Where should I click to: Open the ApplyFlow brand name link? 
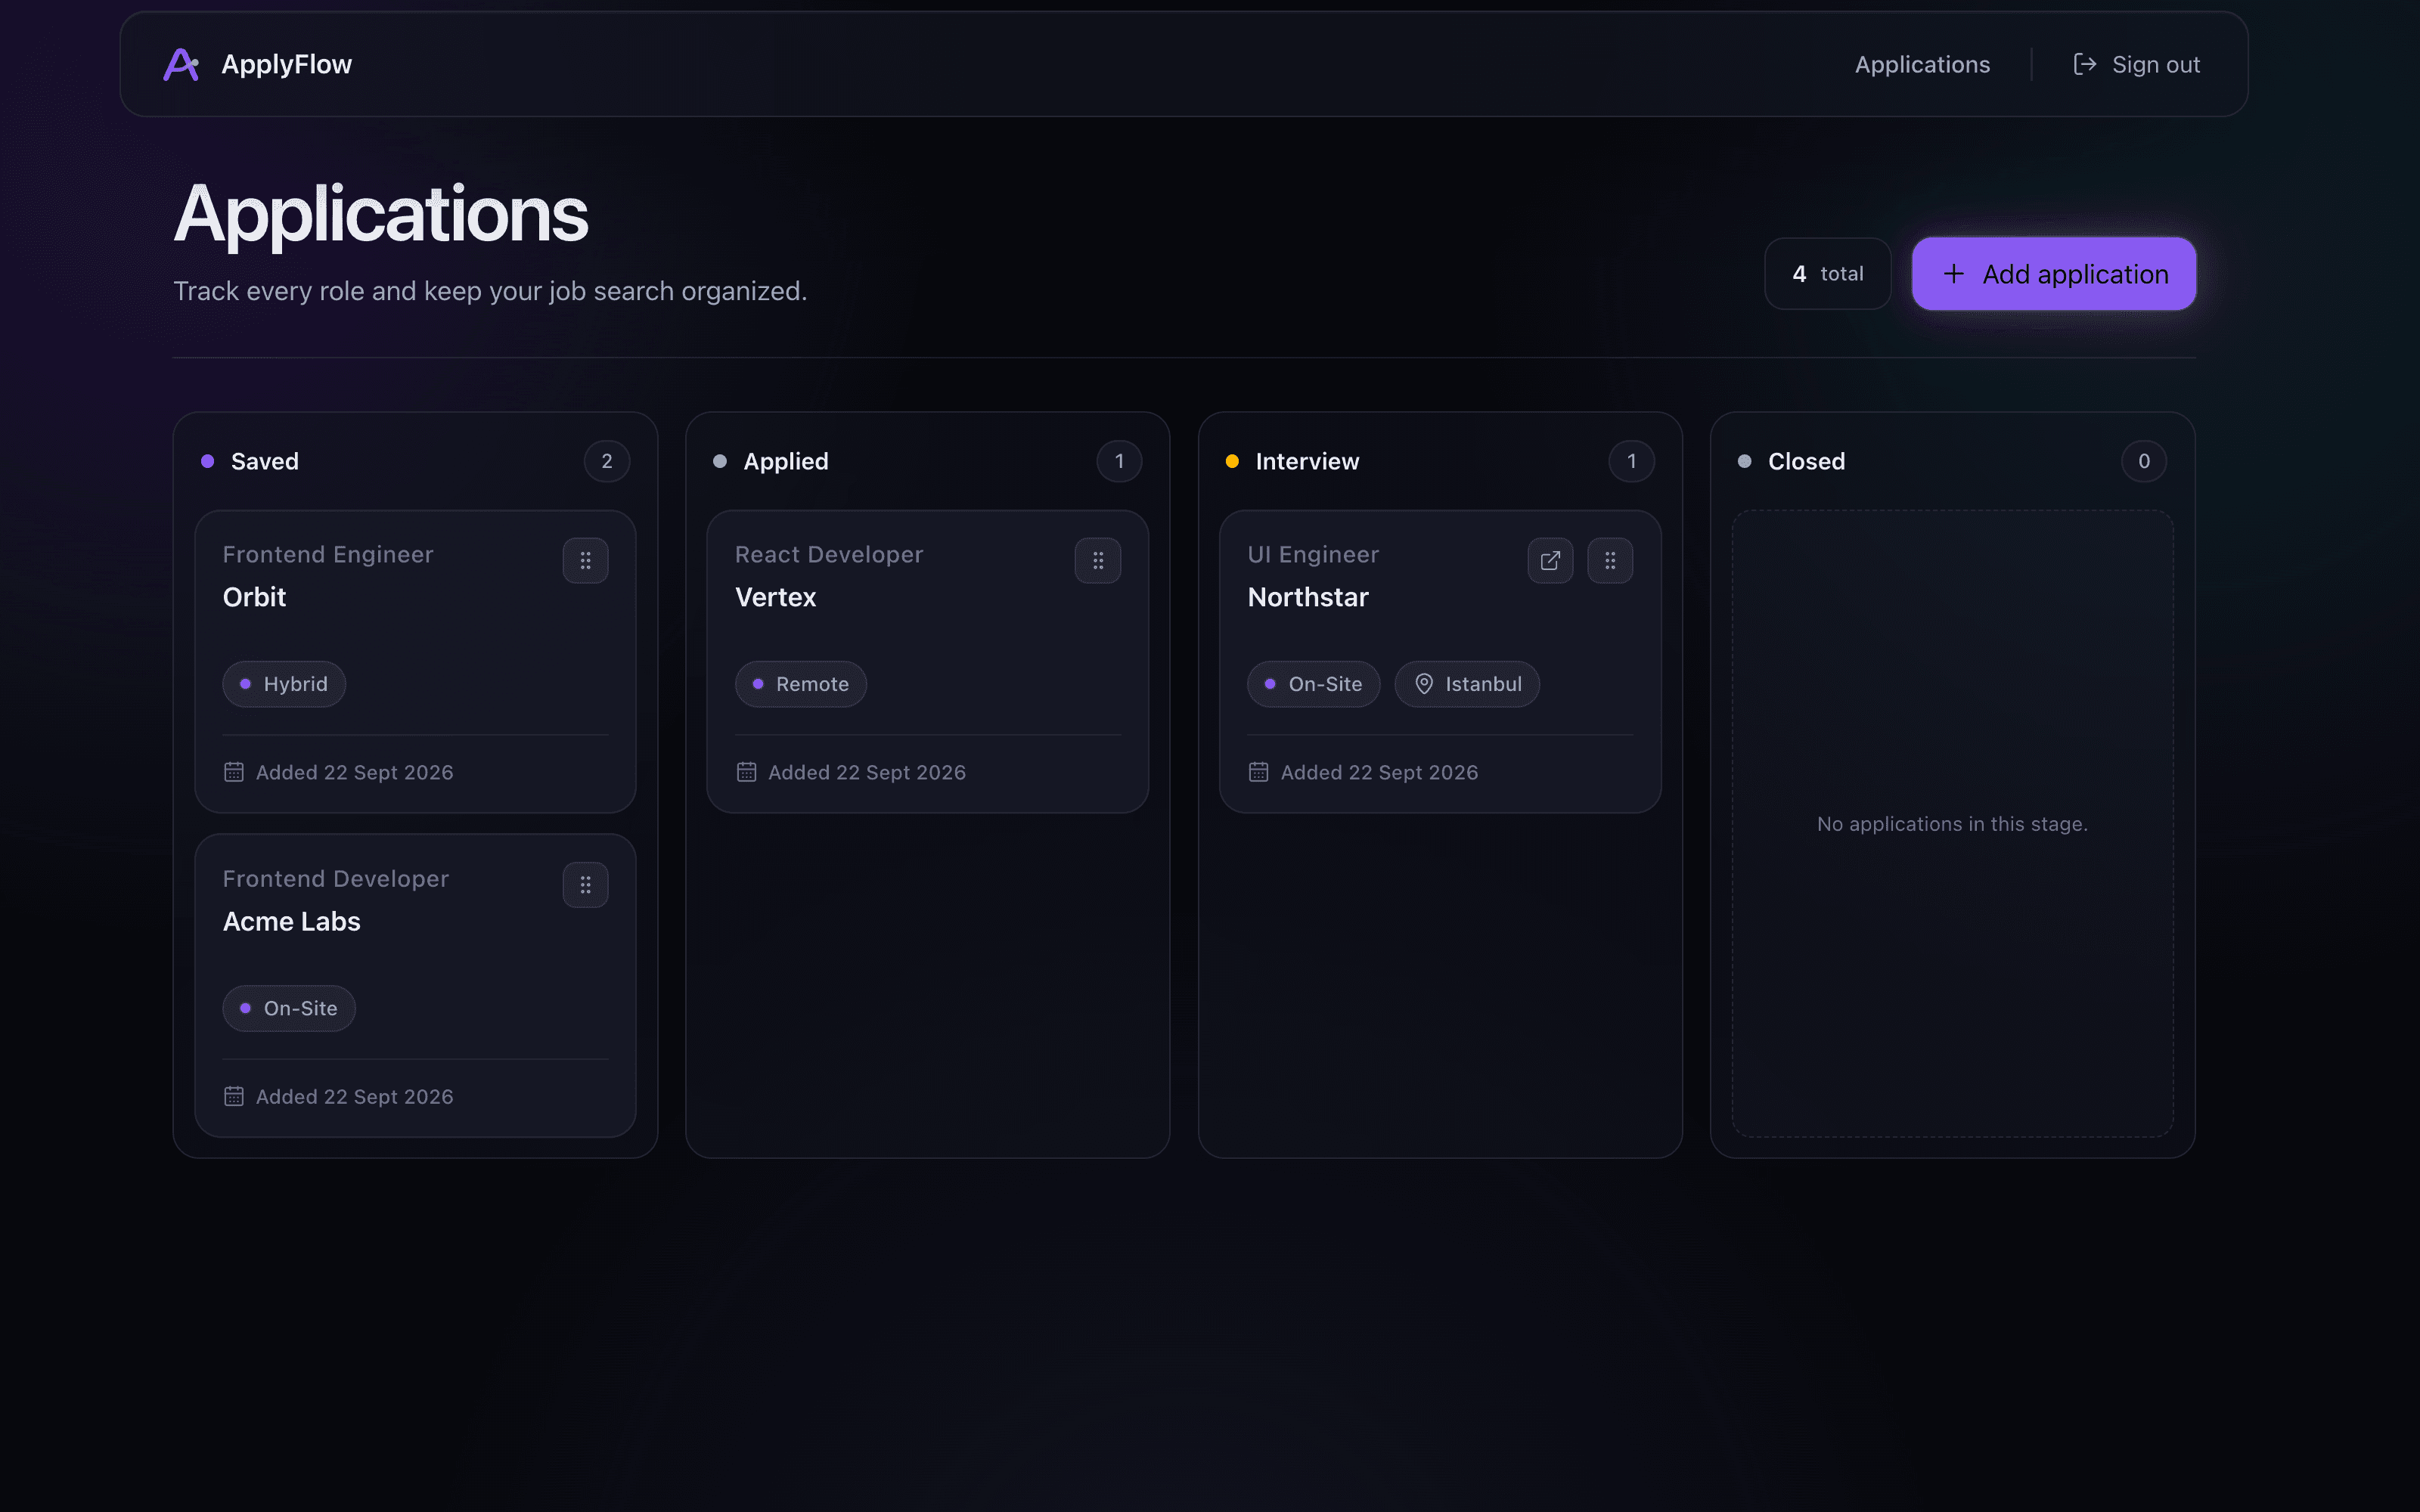click(x=286, y=64)
